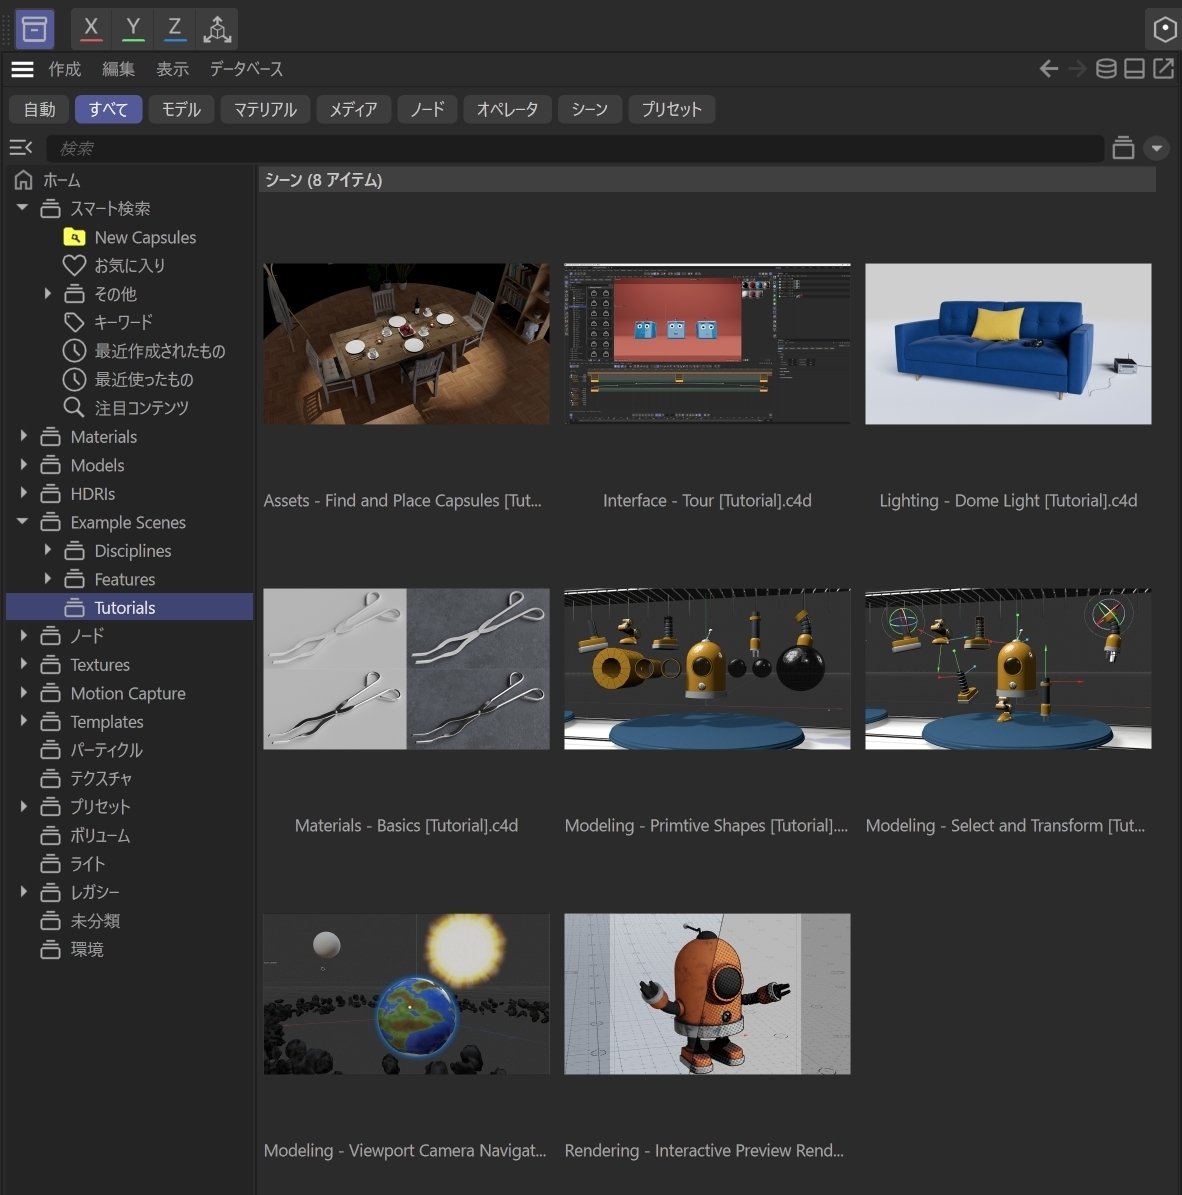Expand the レガシー category

pos(23,892)
